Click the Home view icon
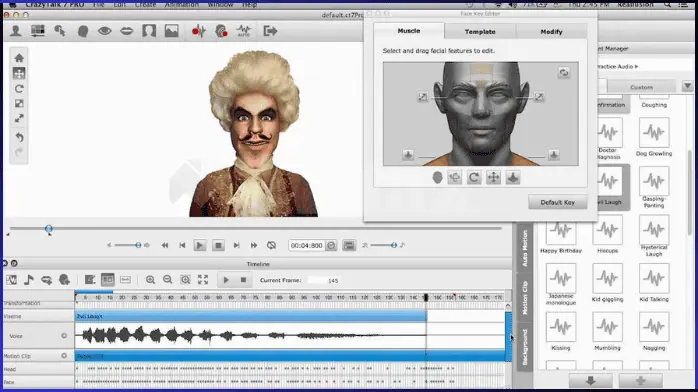Screen dimensions: 698x392 click(19, 58)
